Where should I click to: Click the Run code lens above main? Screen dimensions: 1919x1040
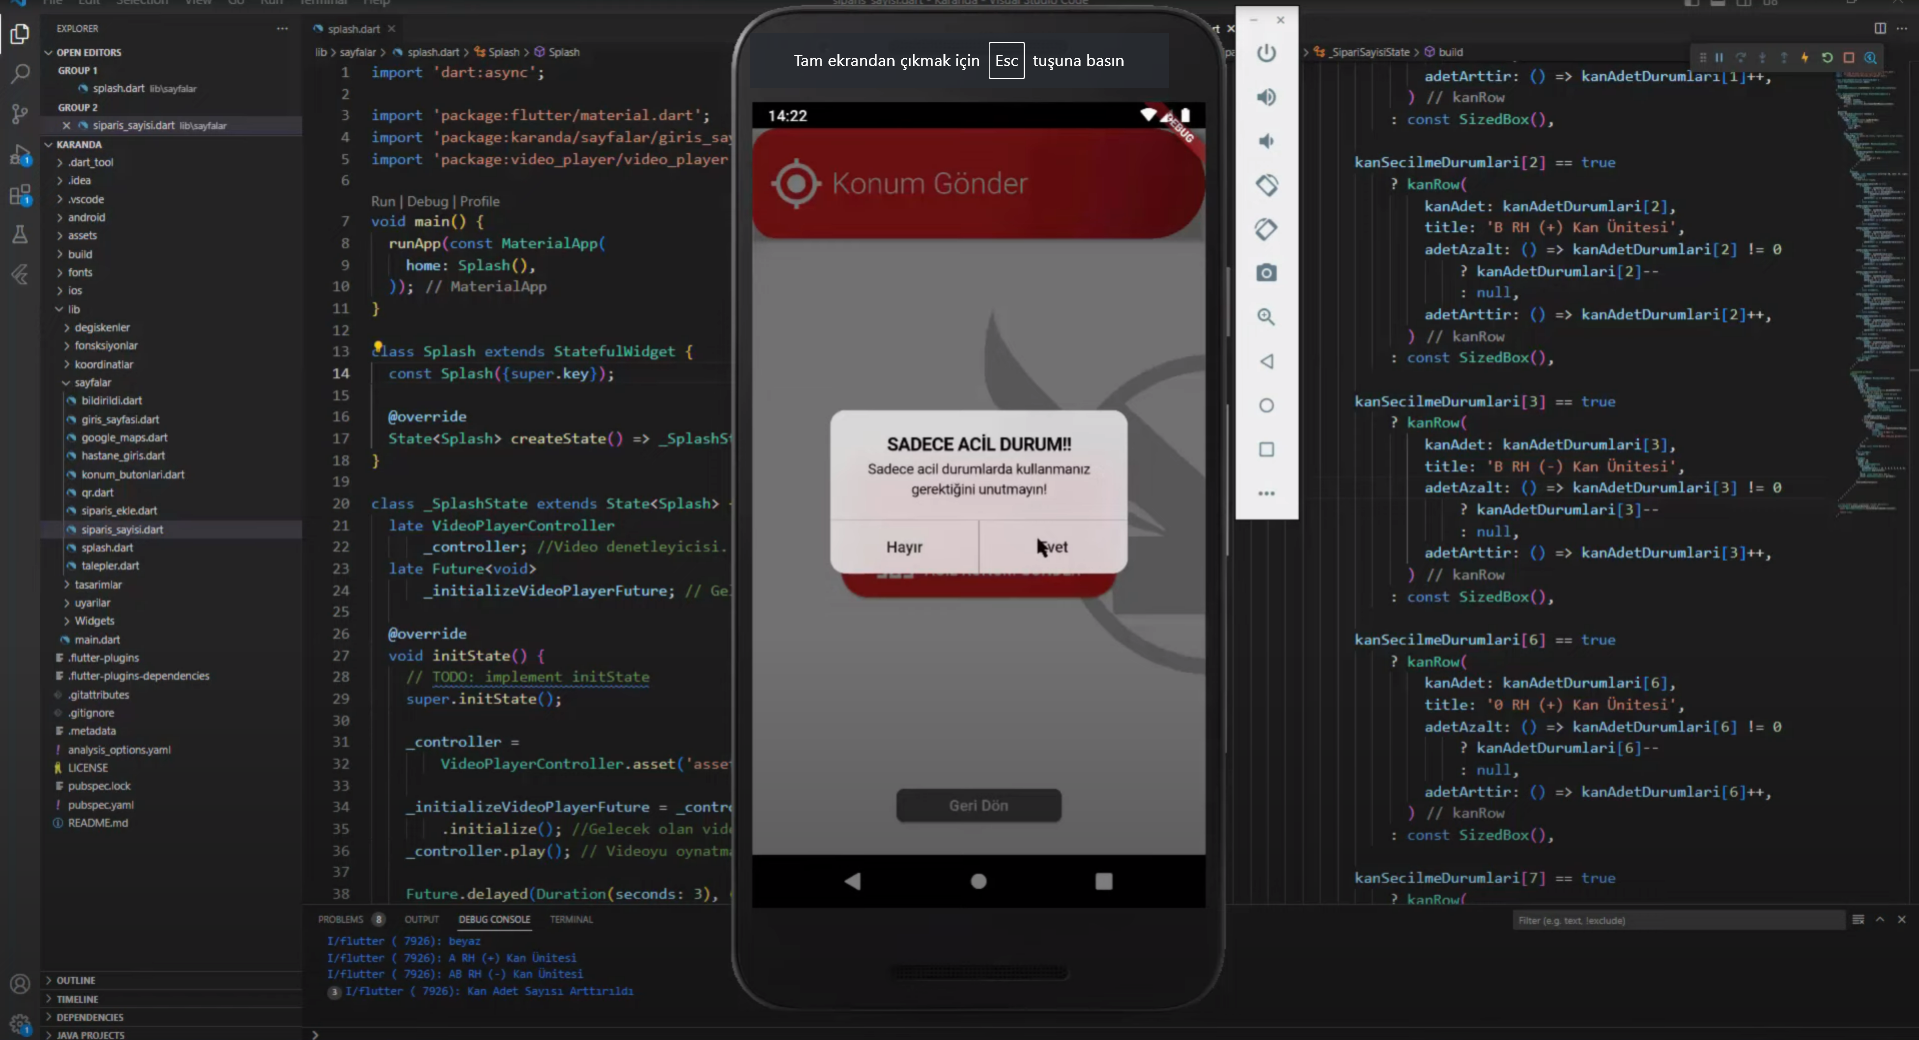pos(383,201)
